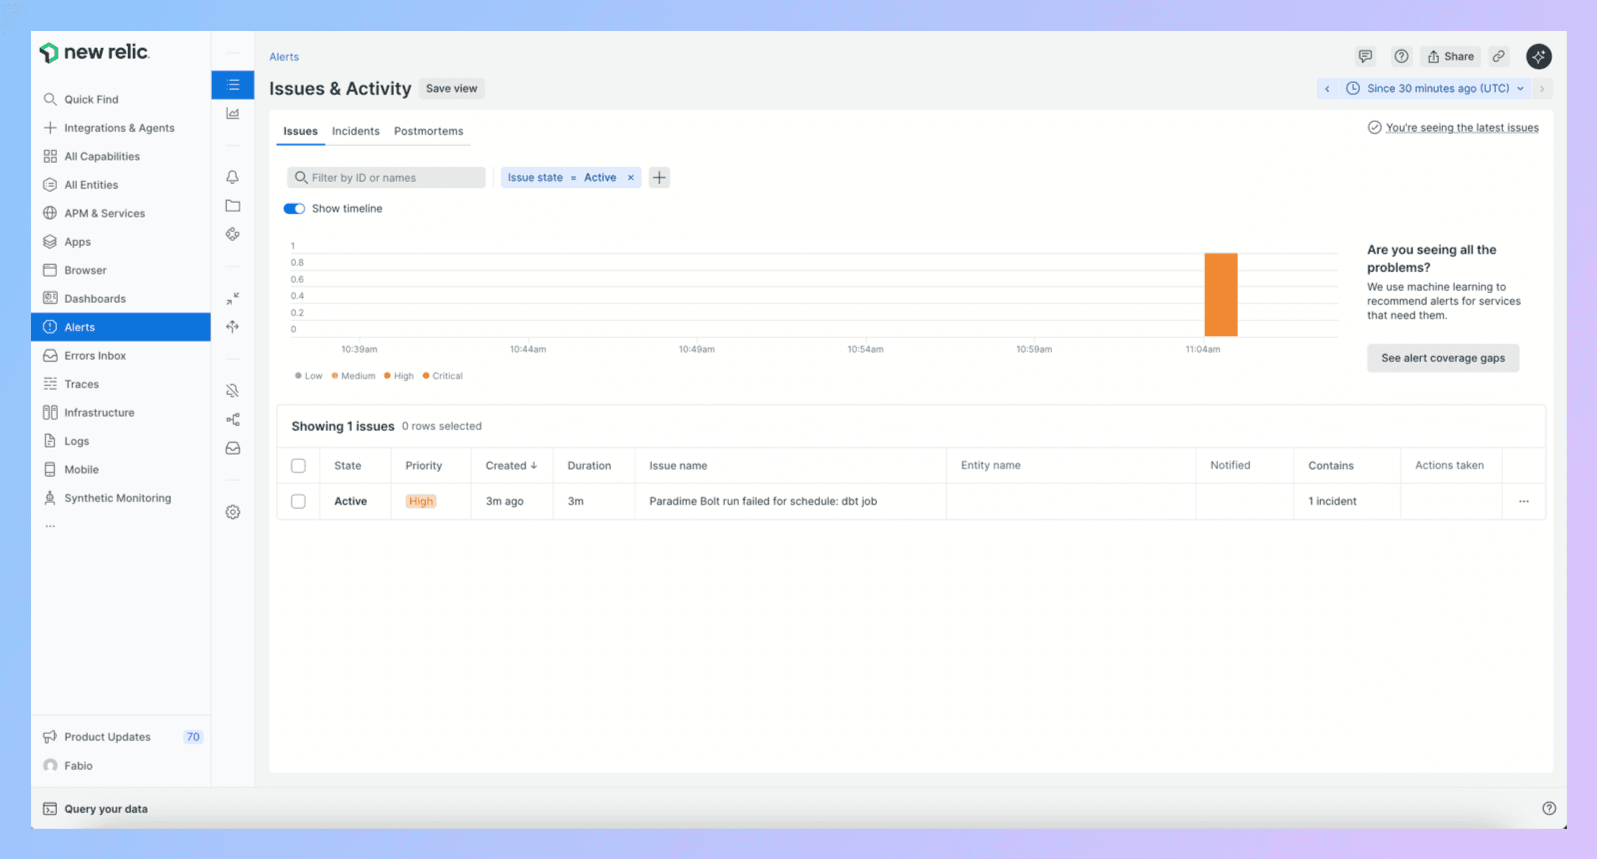Click the Filter by ID or names field
Image resolution: width=1597 pixels, height=859 pixels.
pos(386,178)
